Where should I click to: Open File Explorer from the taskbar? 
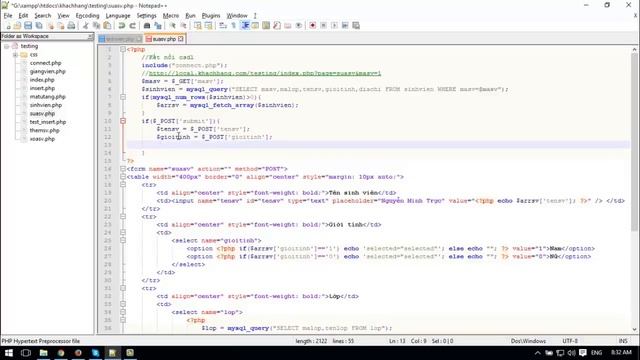coord(43,353)
